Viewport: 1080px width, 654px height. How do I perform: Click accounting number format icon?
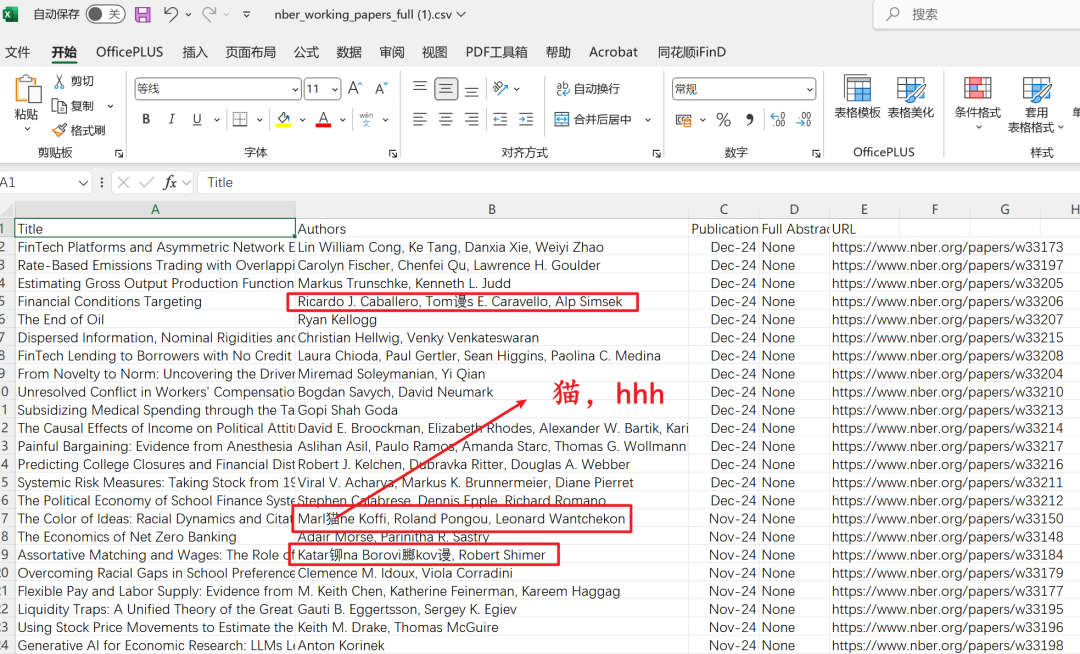point(683,120)
